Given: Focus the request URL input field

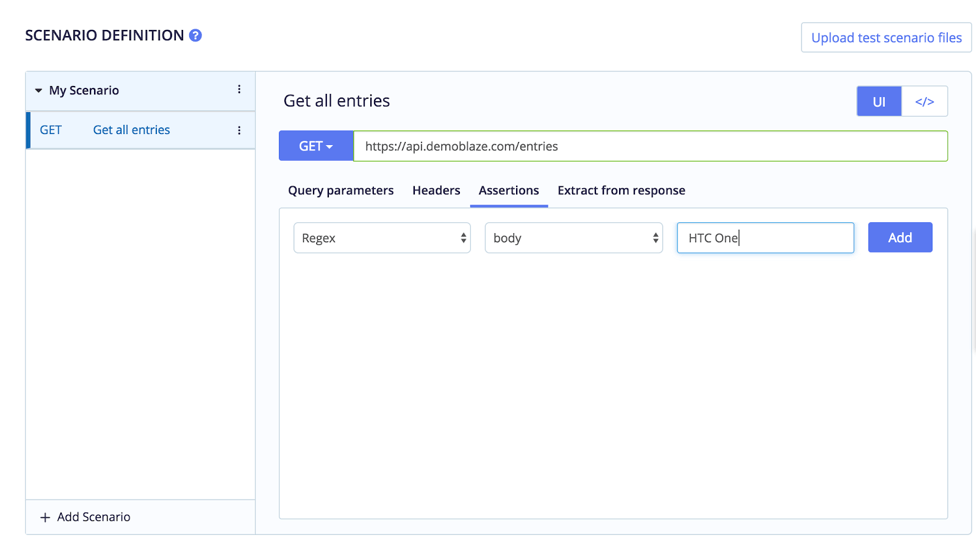Looking at the screenshot, I should [650, 146].
